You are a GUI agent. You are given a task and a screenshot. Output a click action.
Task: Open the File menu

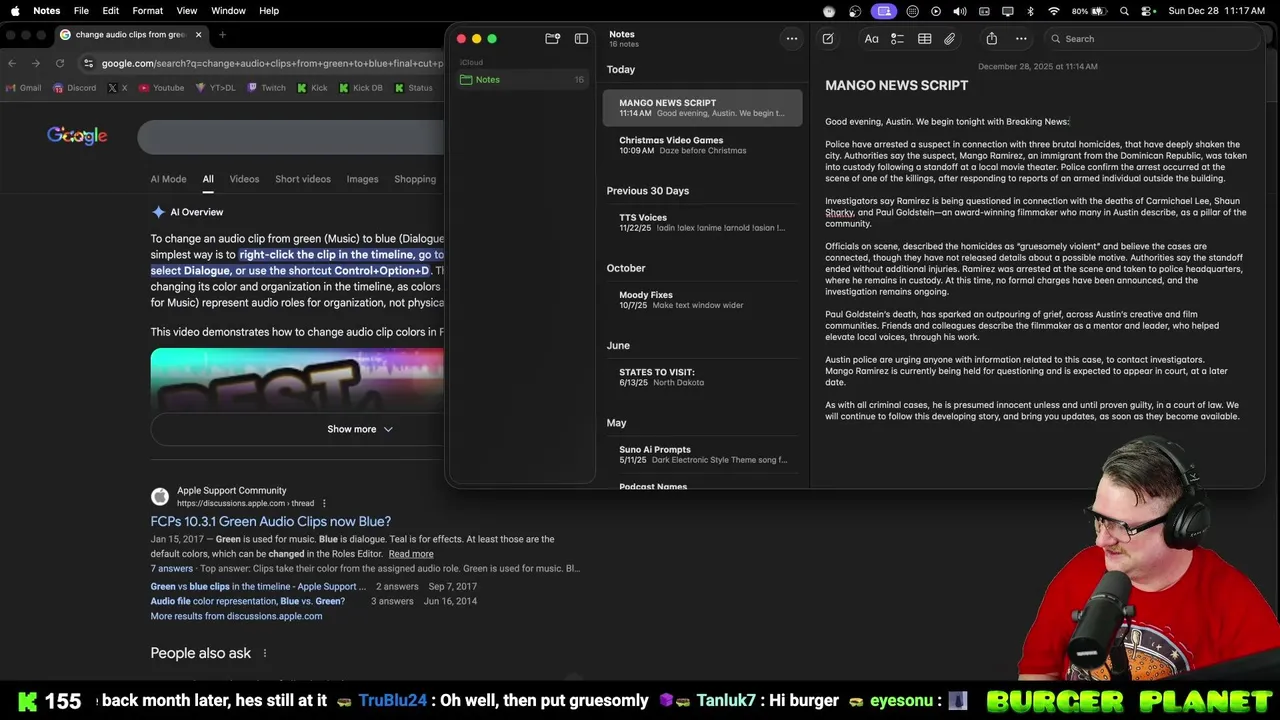click(x=81, y=11)
